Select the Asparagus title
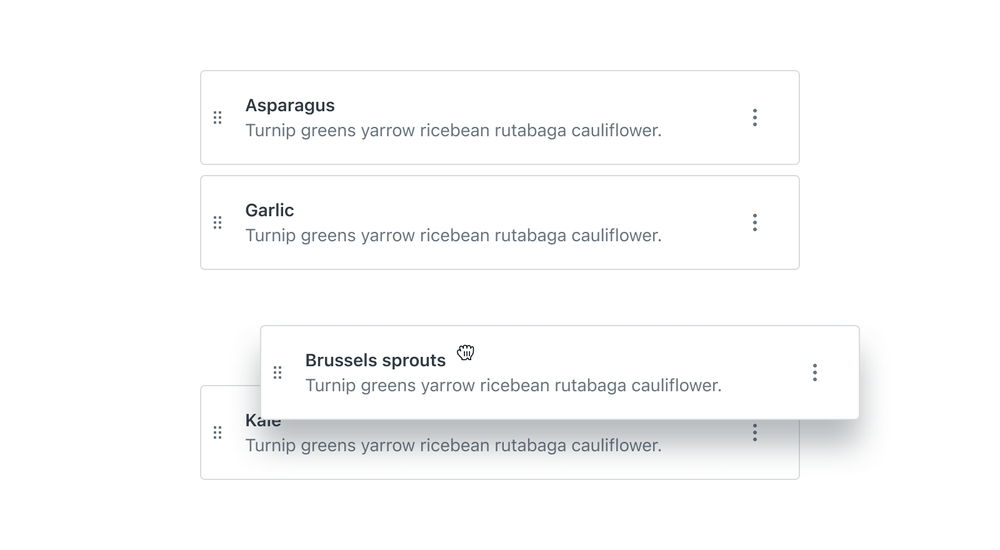Viewport: 1000px width, 550px height. pos(290,105)
